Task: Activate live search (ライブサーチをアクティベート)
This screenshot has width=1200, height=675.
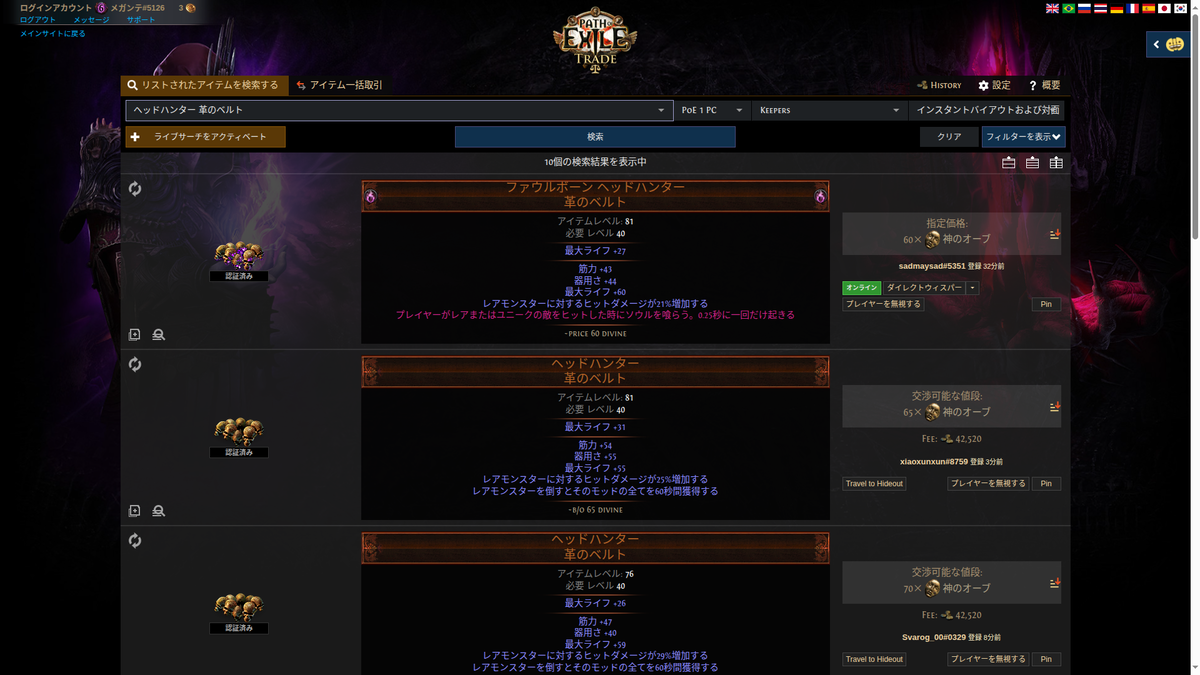Action: [205, 137]
